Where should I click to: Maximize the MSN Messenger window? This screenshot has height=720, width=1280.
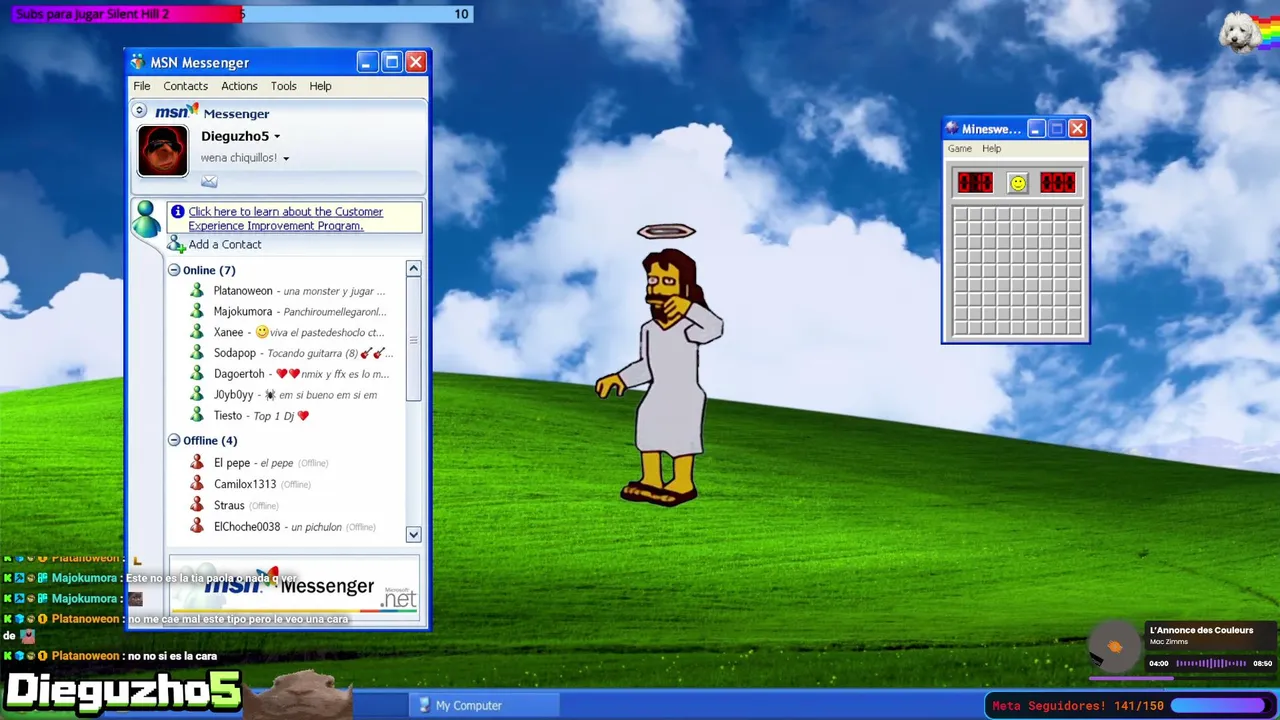click(391, 62)
